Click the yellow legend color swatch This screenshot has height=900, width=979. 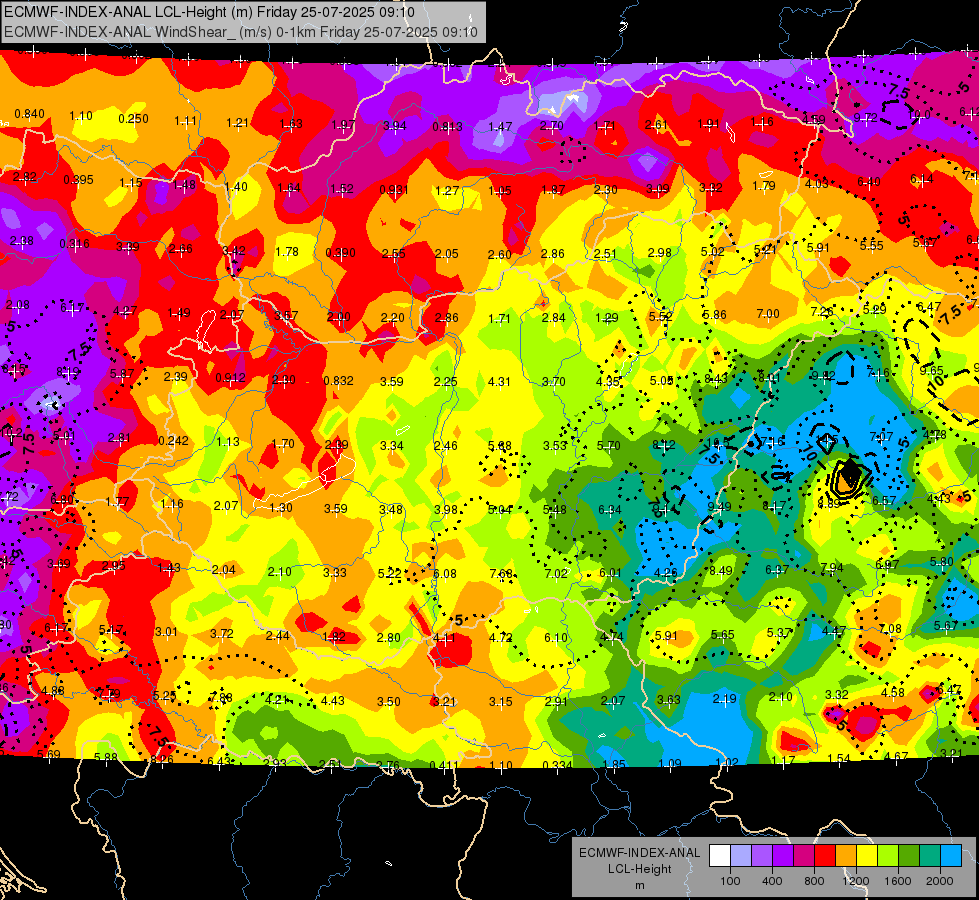click(867, 855)
